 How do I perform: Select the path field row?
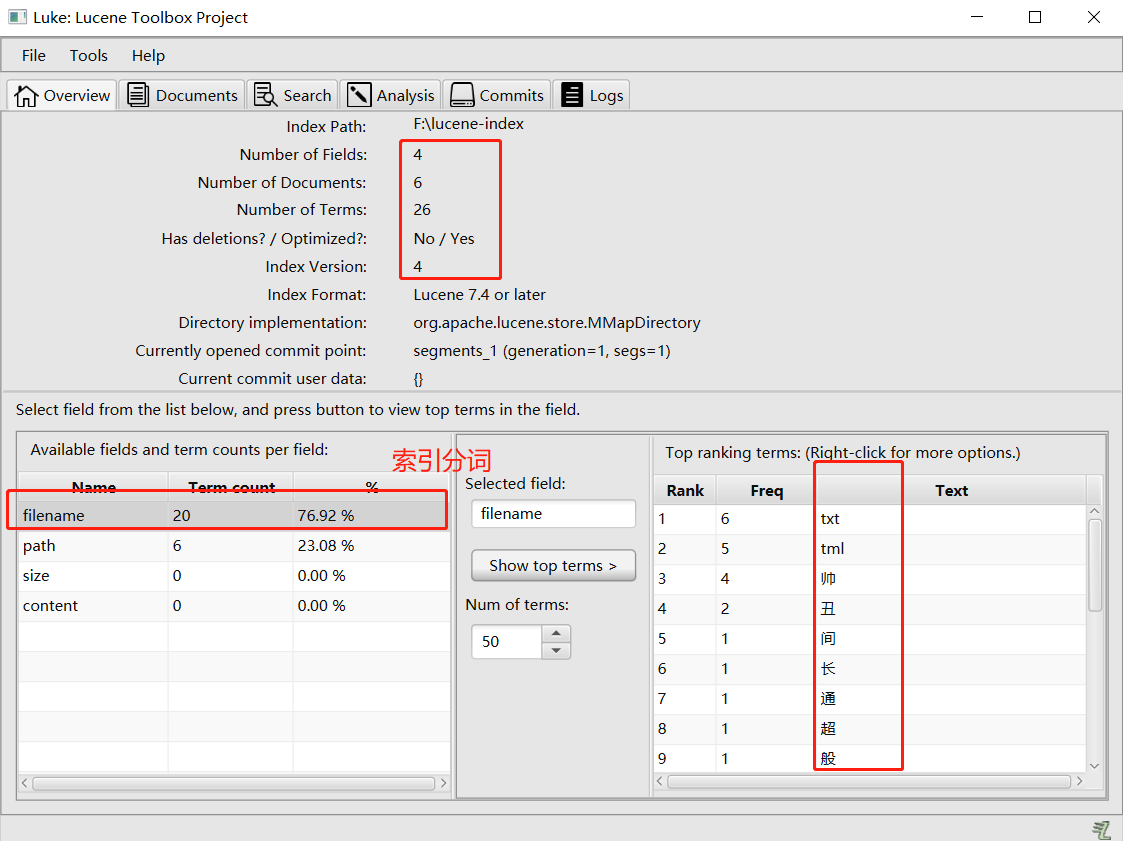[x=234, y=545]
